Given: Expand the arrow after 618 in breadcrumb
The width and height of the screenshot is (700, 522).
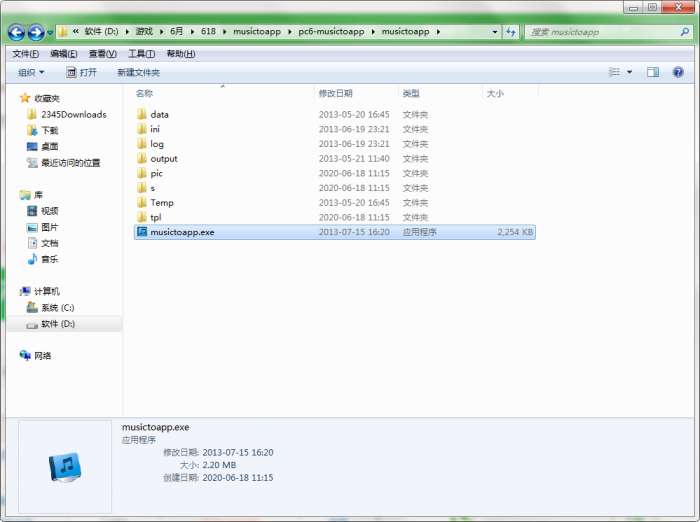Looking at the screenshot, I should (224, 32).
